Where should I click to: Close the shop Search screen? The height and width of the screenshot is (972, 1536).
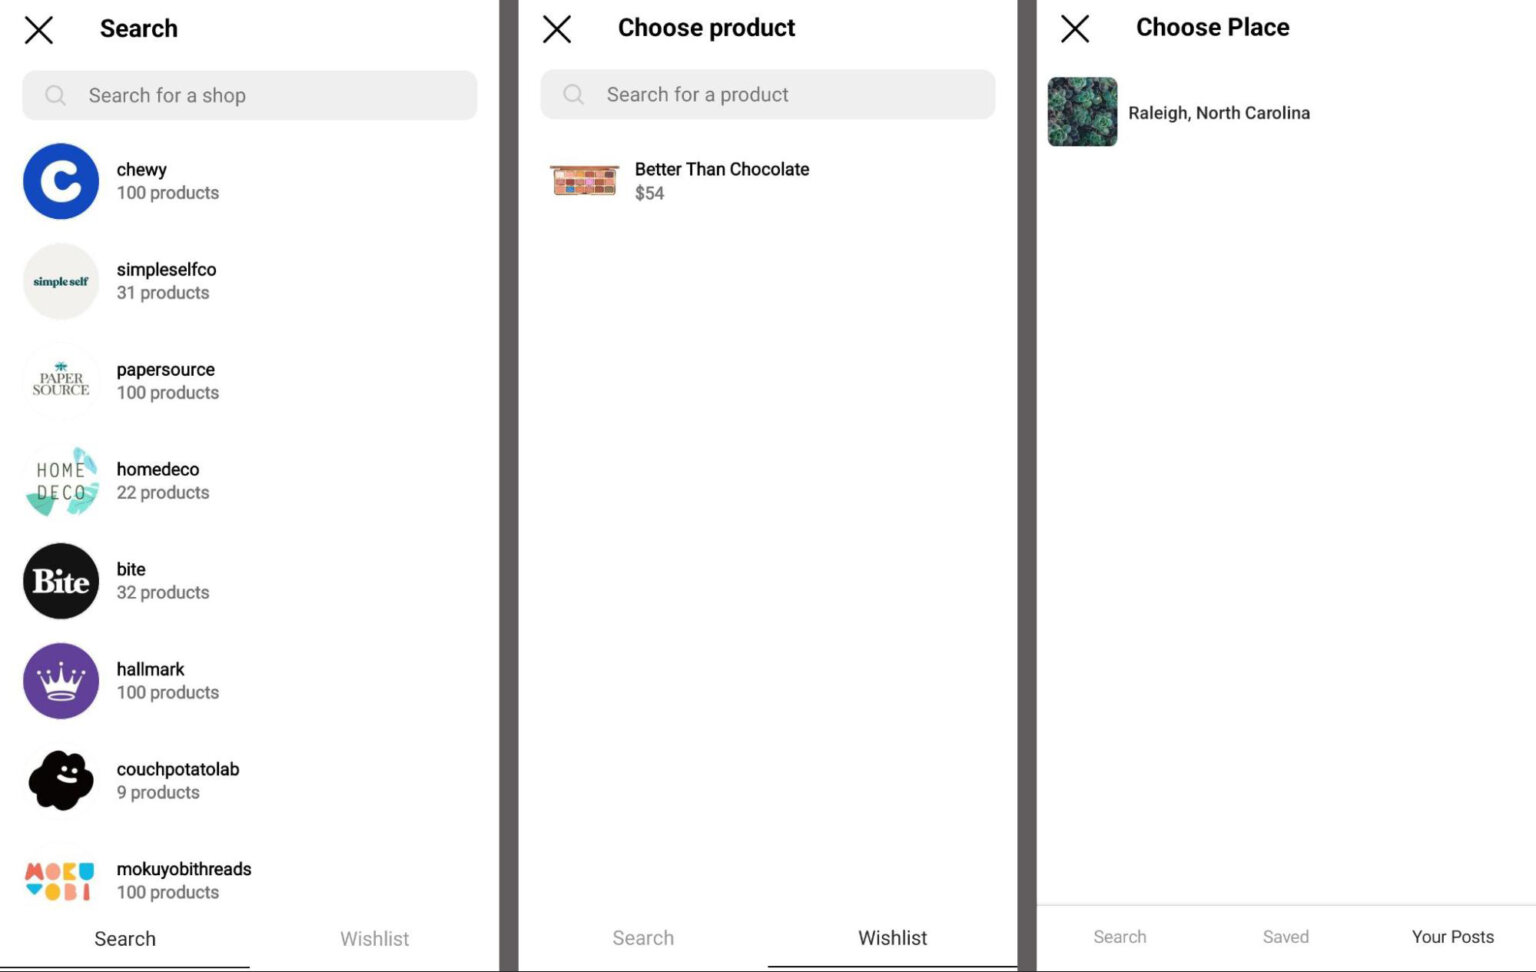click(x=39, y=30)
